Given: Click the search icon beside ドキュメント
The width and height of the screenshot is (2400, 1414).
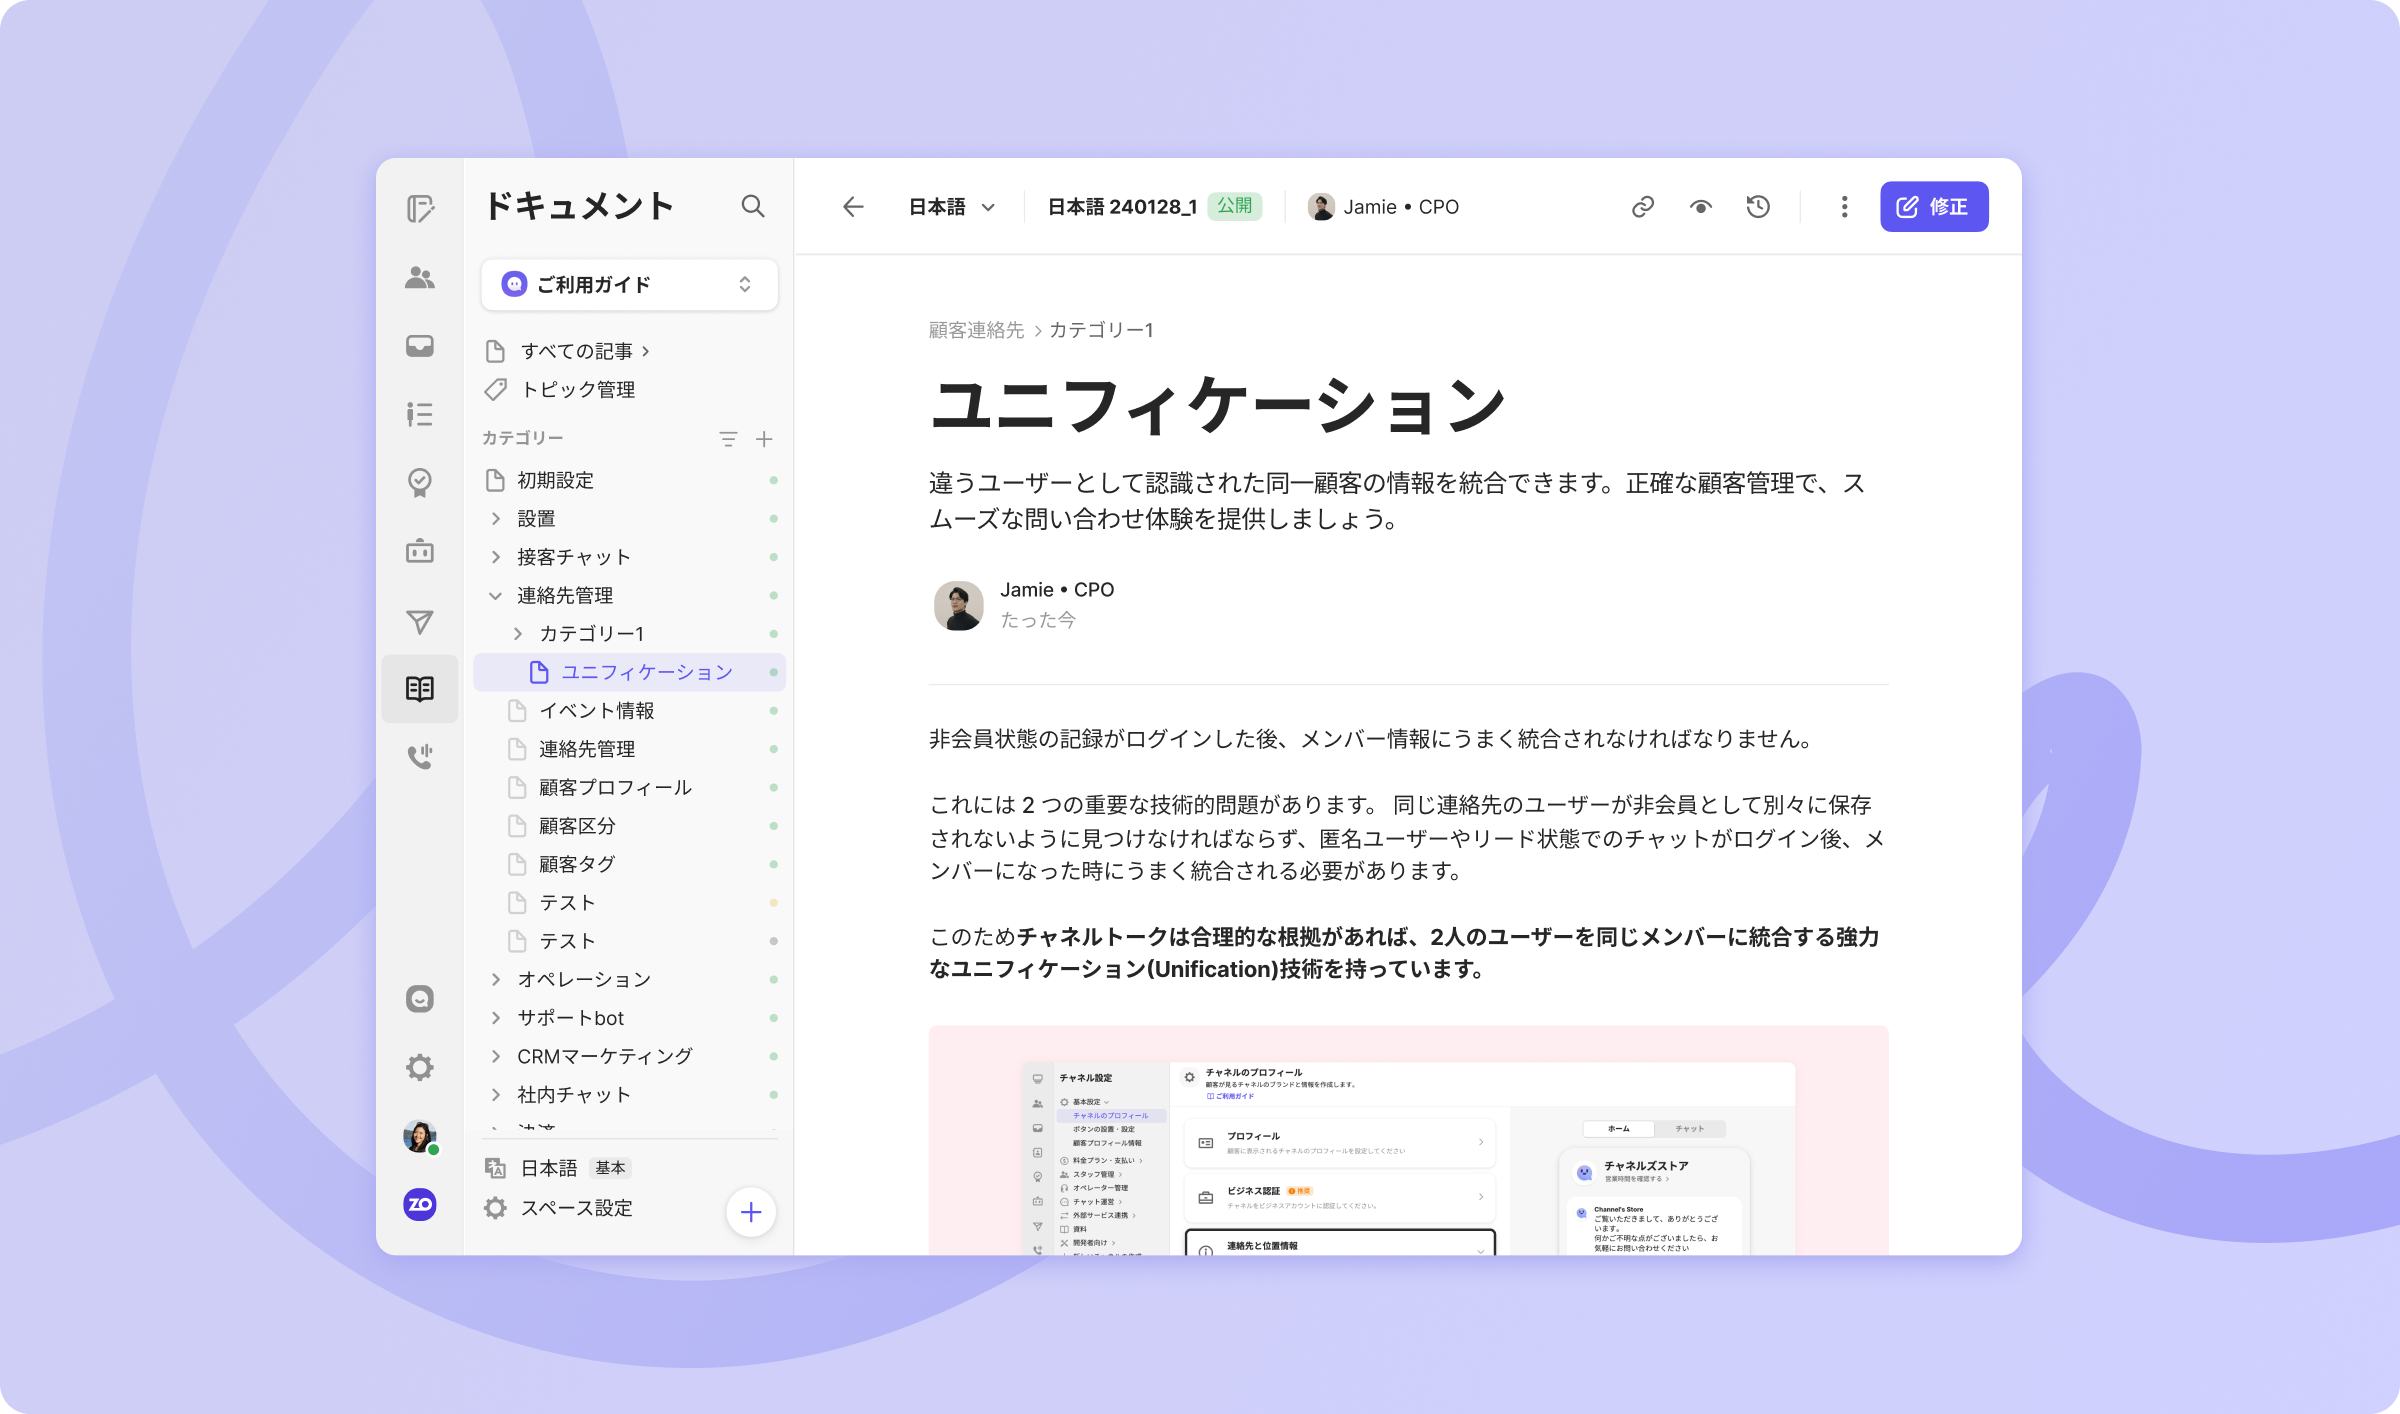Looking at the screenshot, I should [752, 206].
